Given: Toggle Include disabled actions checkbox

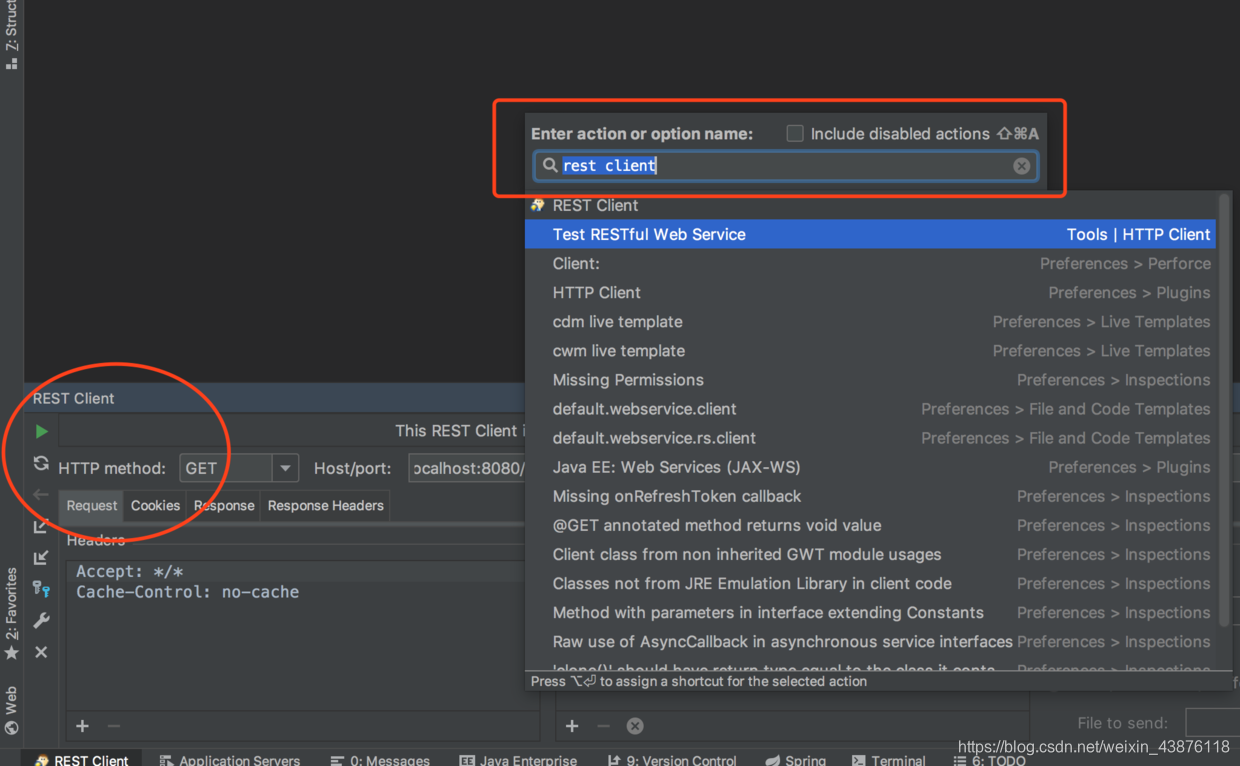Looking at the screenshot, I should (x=795, y=133).
